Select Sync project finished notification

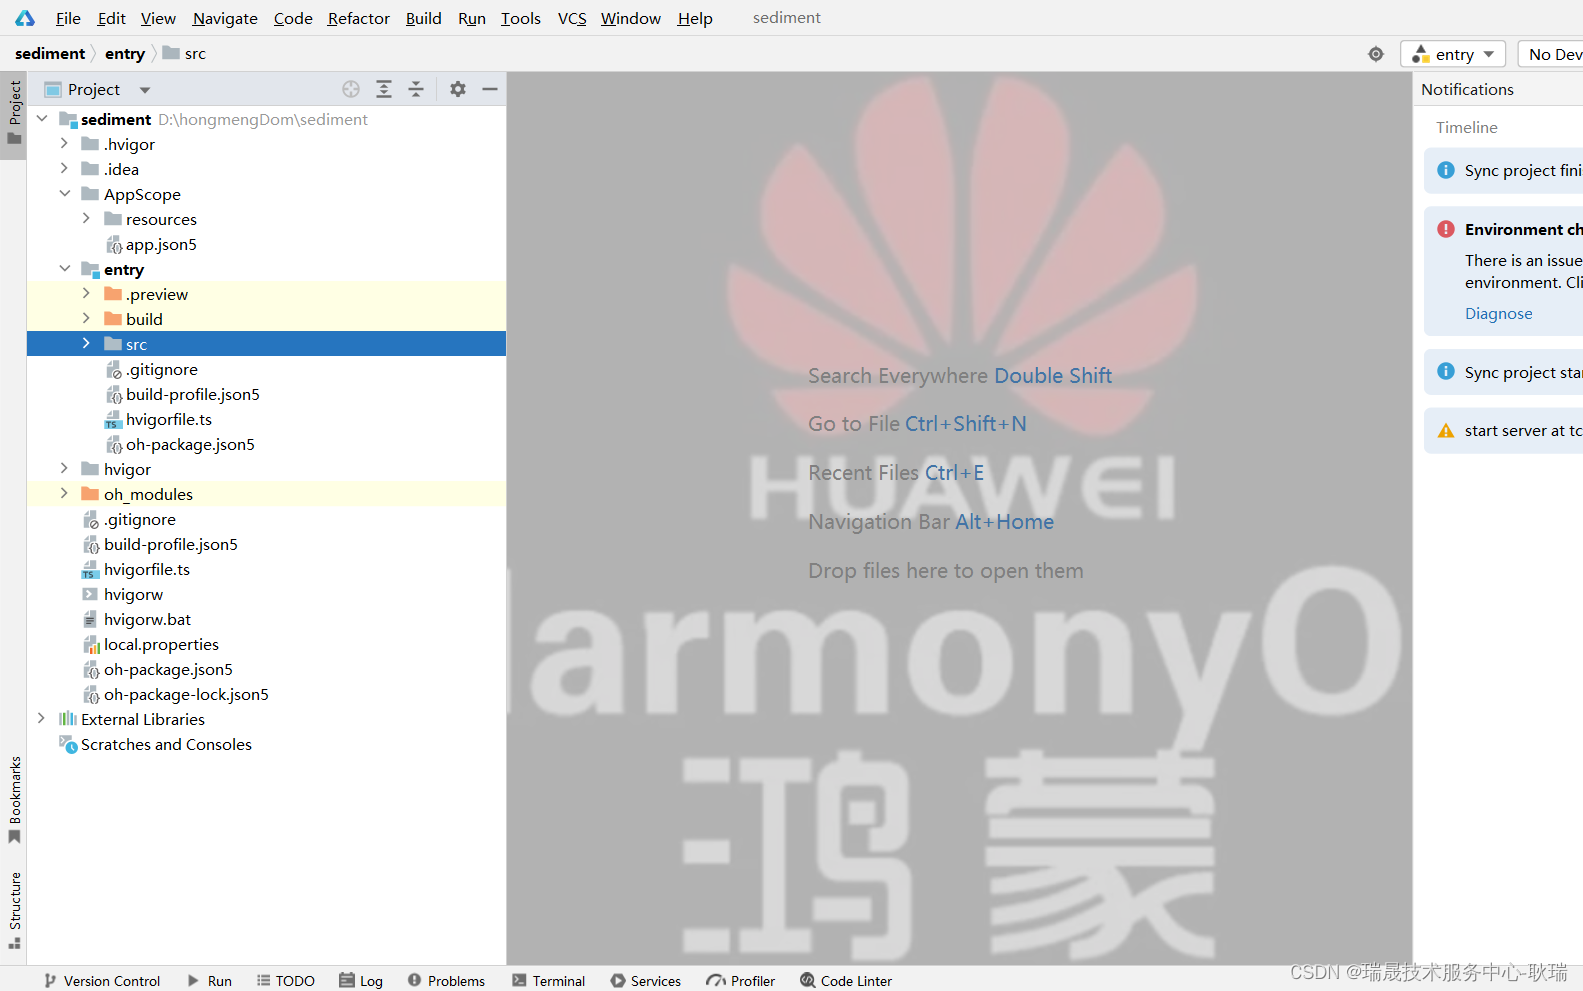1504,171
